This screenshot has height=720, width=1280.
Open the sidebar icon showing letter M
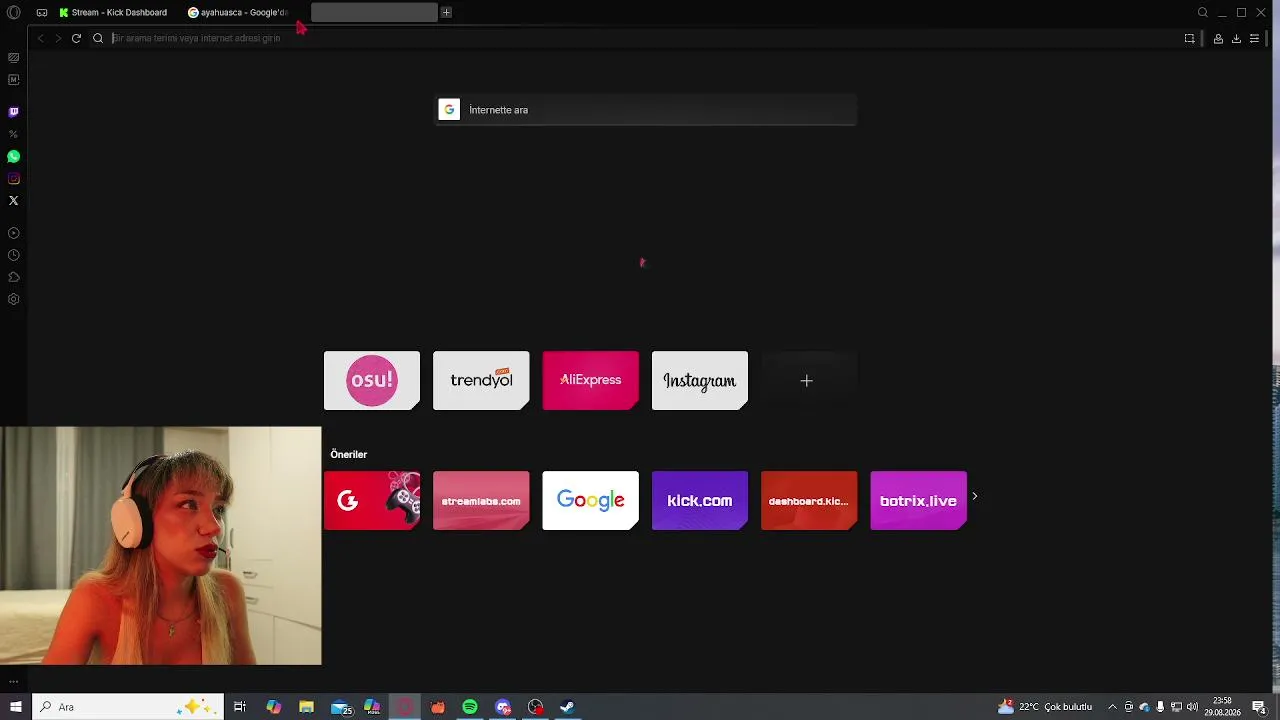14,80
